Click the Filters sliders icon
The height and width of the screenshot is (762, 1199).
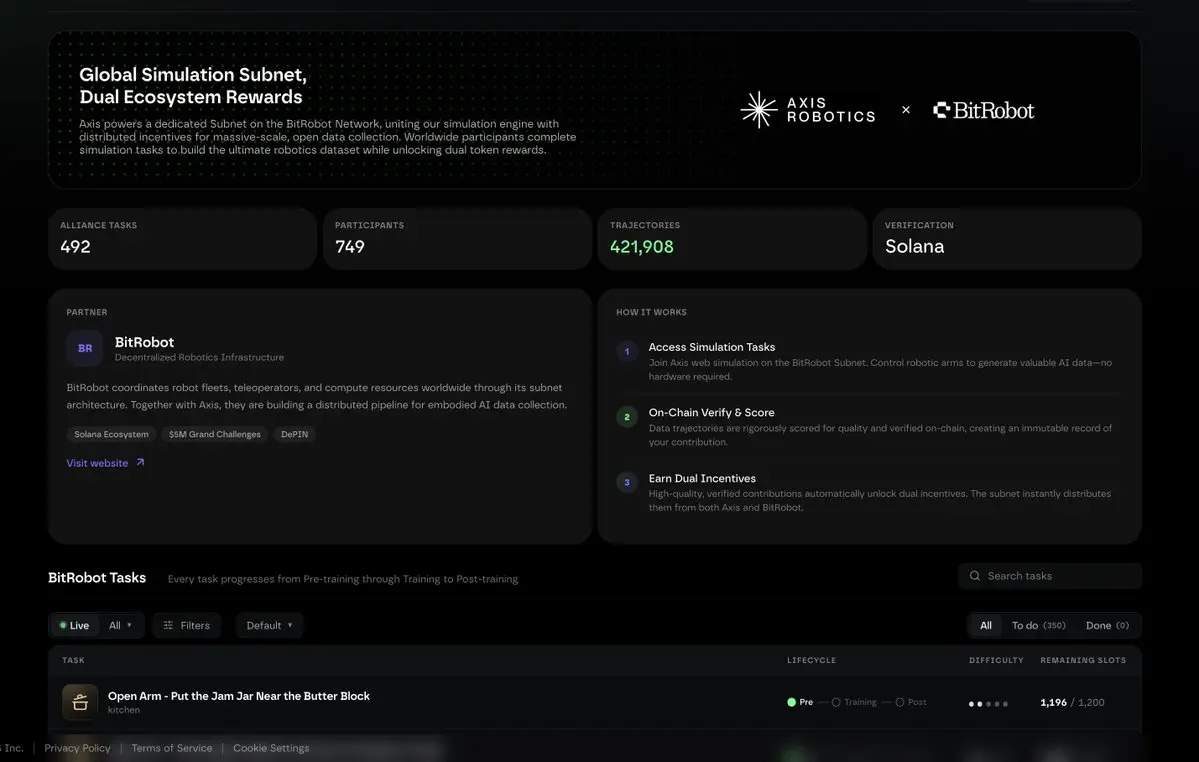click(x=168, y=625)
